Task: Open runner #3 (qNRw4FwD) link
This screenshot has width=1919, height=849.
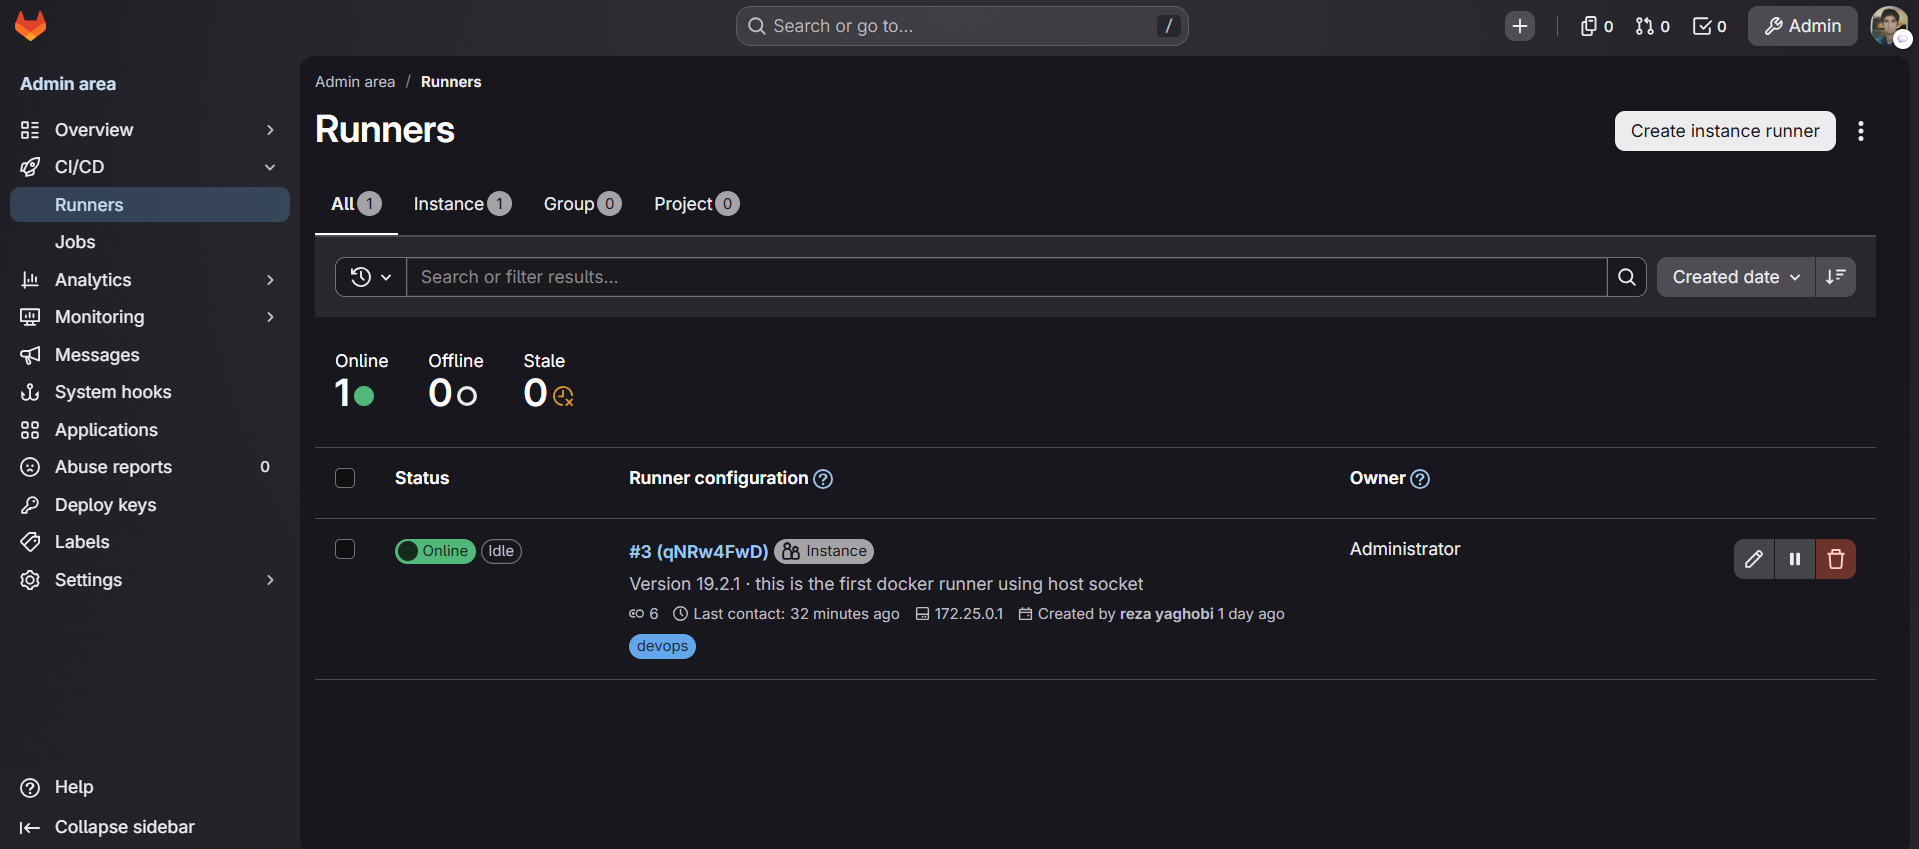Action: (x=698, y=551)
